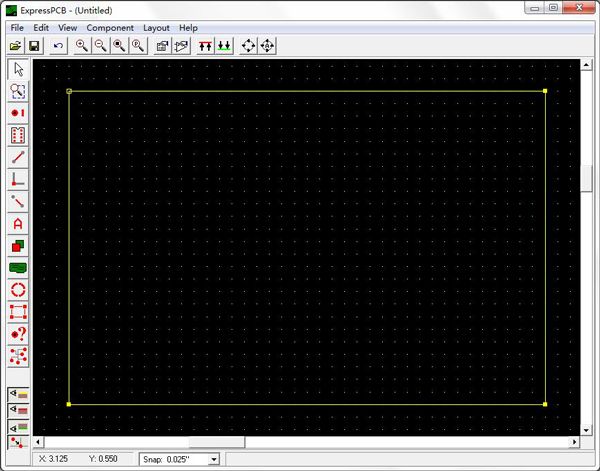Click the zoom previous magnifier icon
The width and height of the screenshot is (600, 471).
(x=138, y=46)
